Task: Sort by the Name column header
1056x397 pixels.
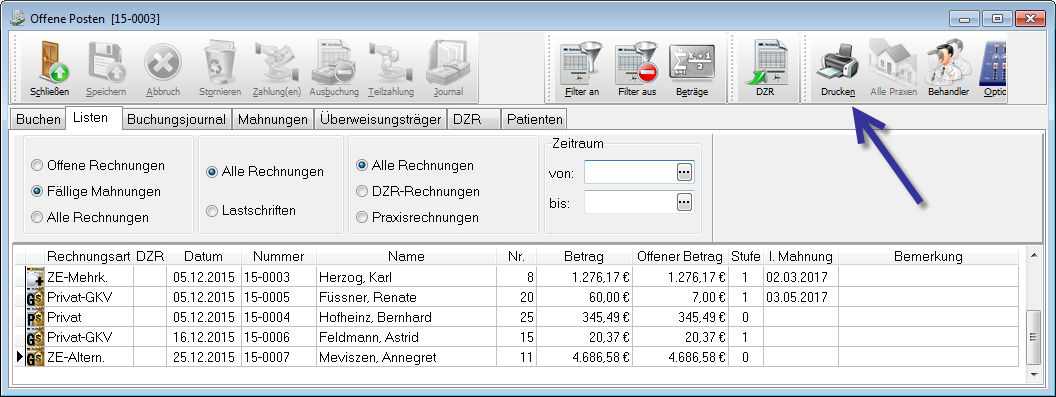Action: tap(406, 256)
